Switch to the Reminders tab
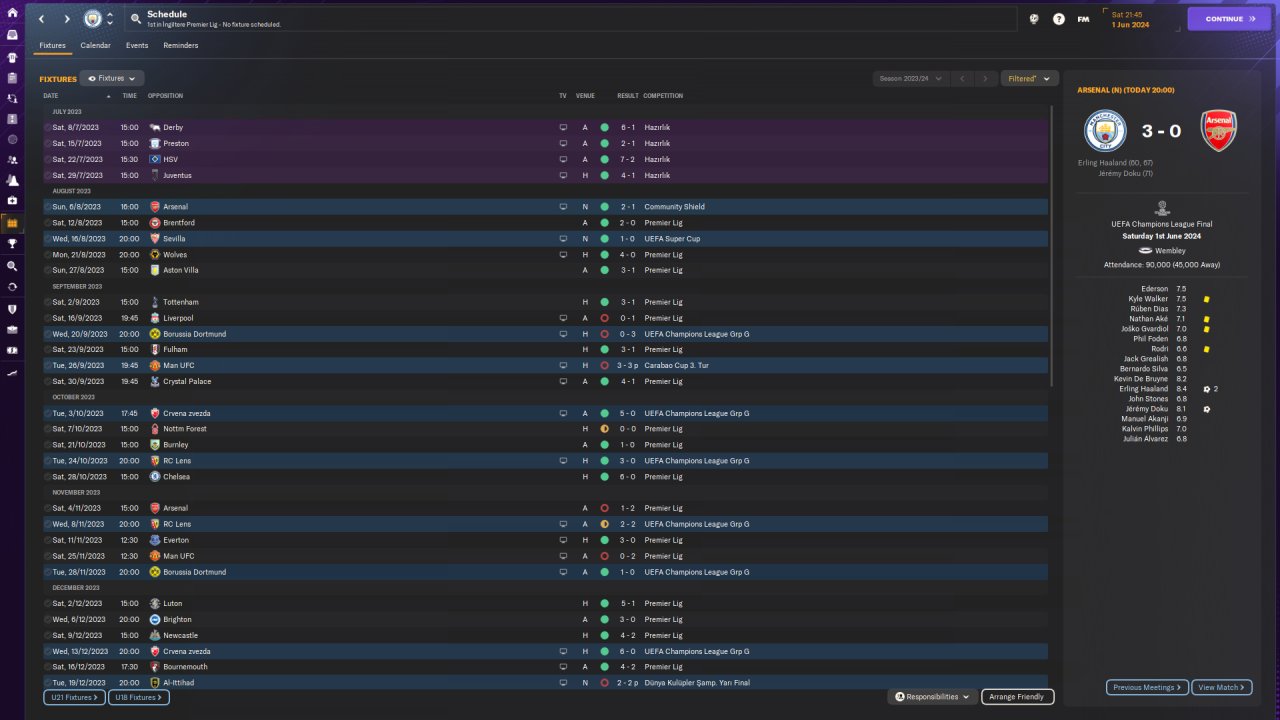The image size is (1280, 720). pyautogui.click(x=181, y=46)
